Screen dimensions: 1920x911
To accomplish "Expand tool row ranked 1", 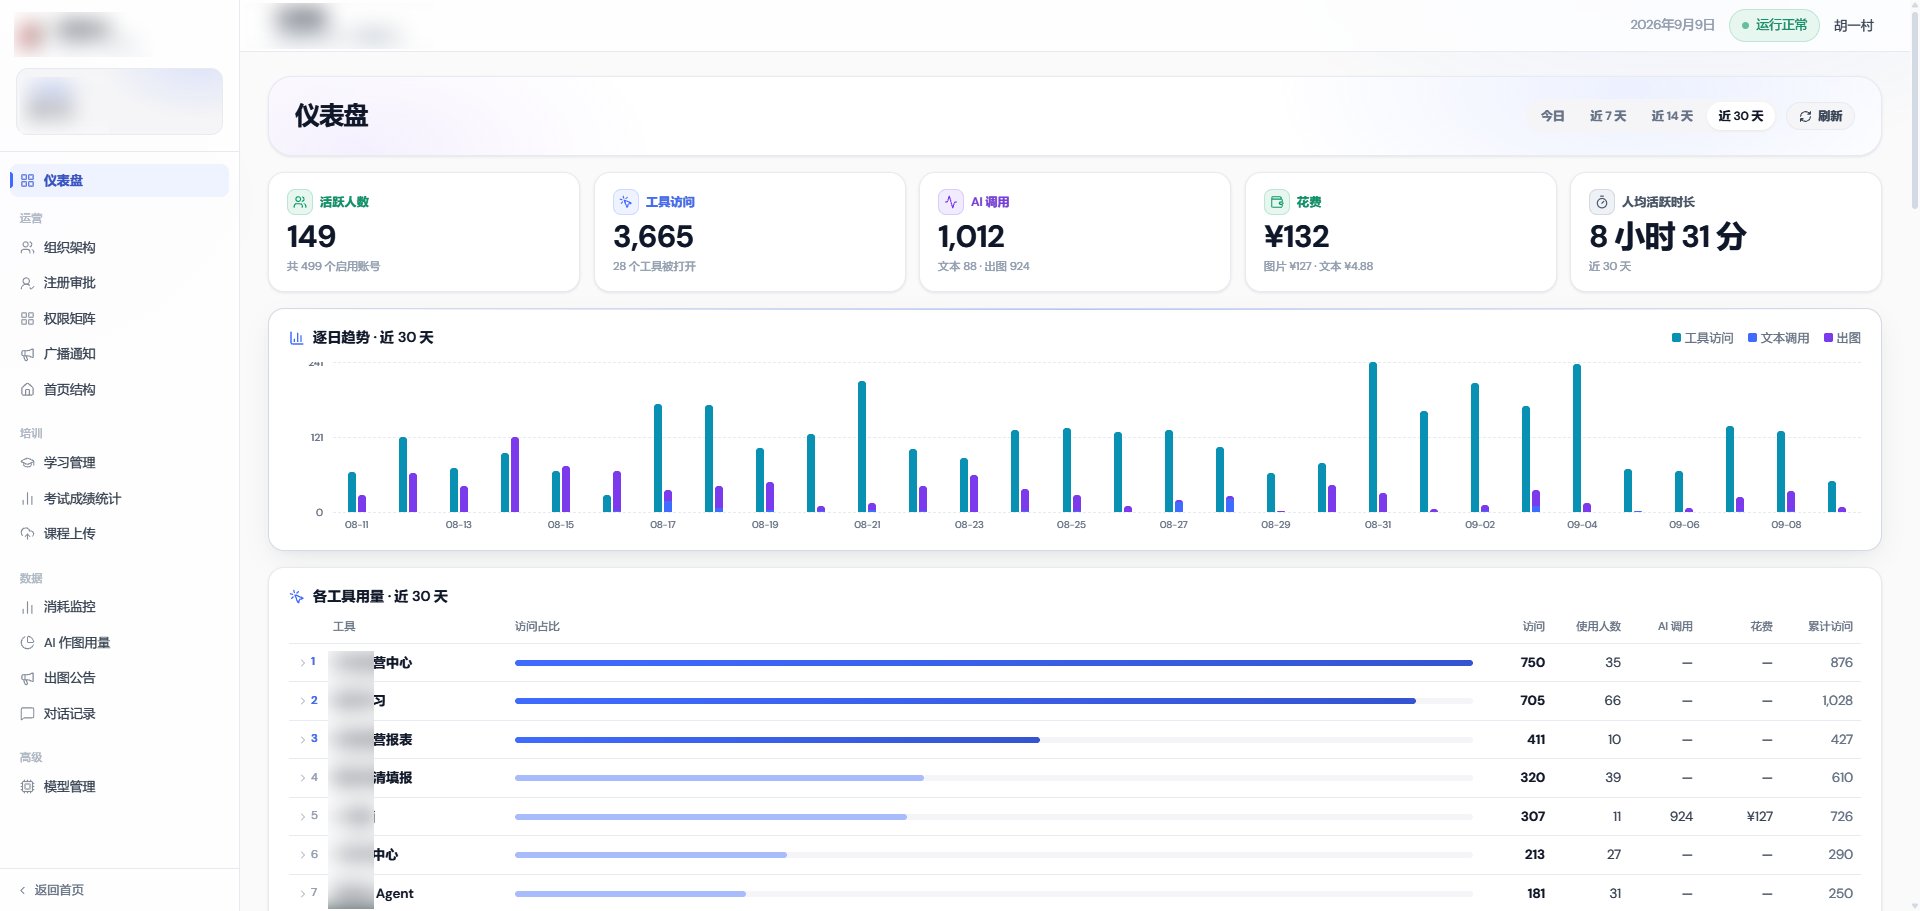I will (303, 663).
